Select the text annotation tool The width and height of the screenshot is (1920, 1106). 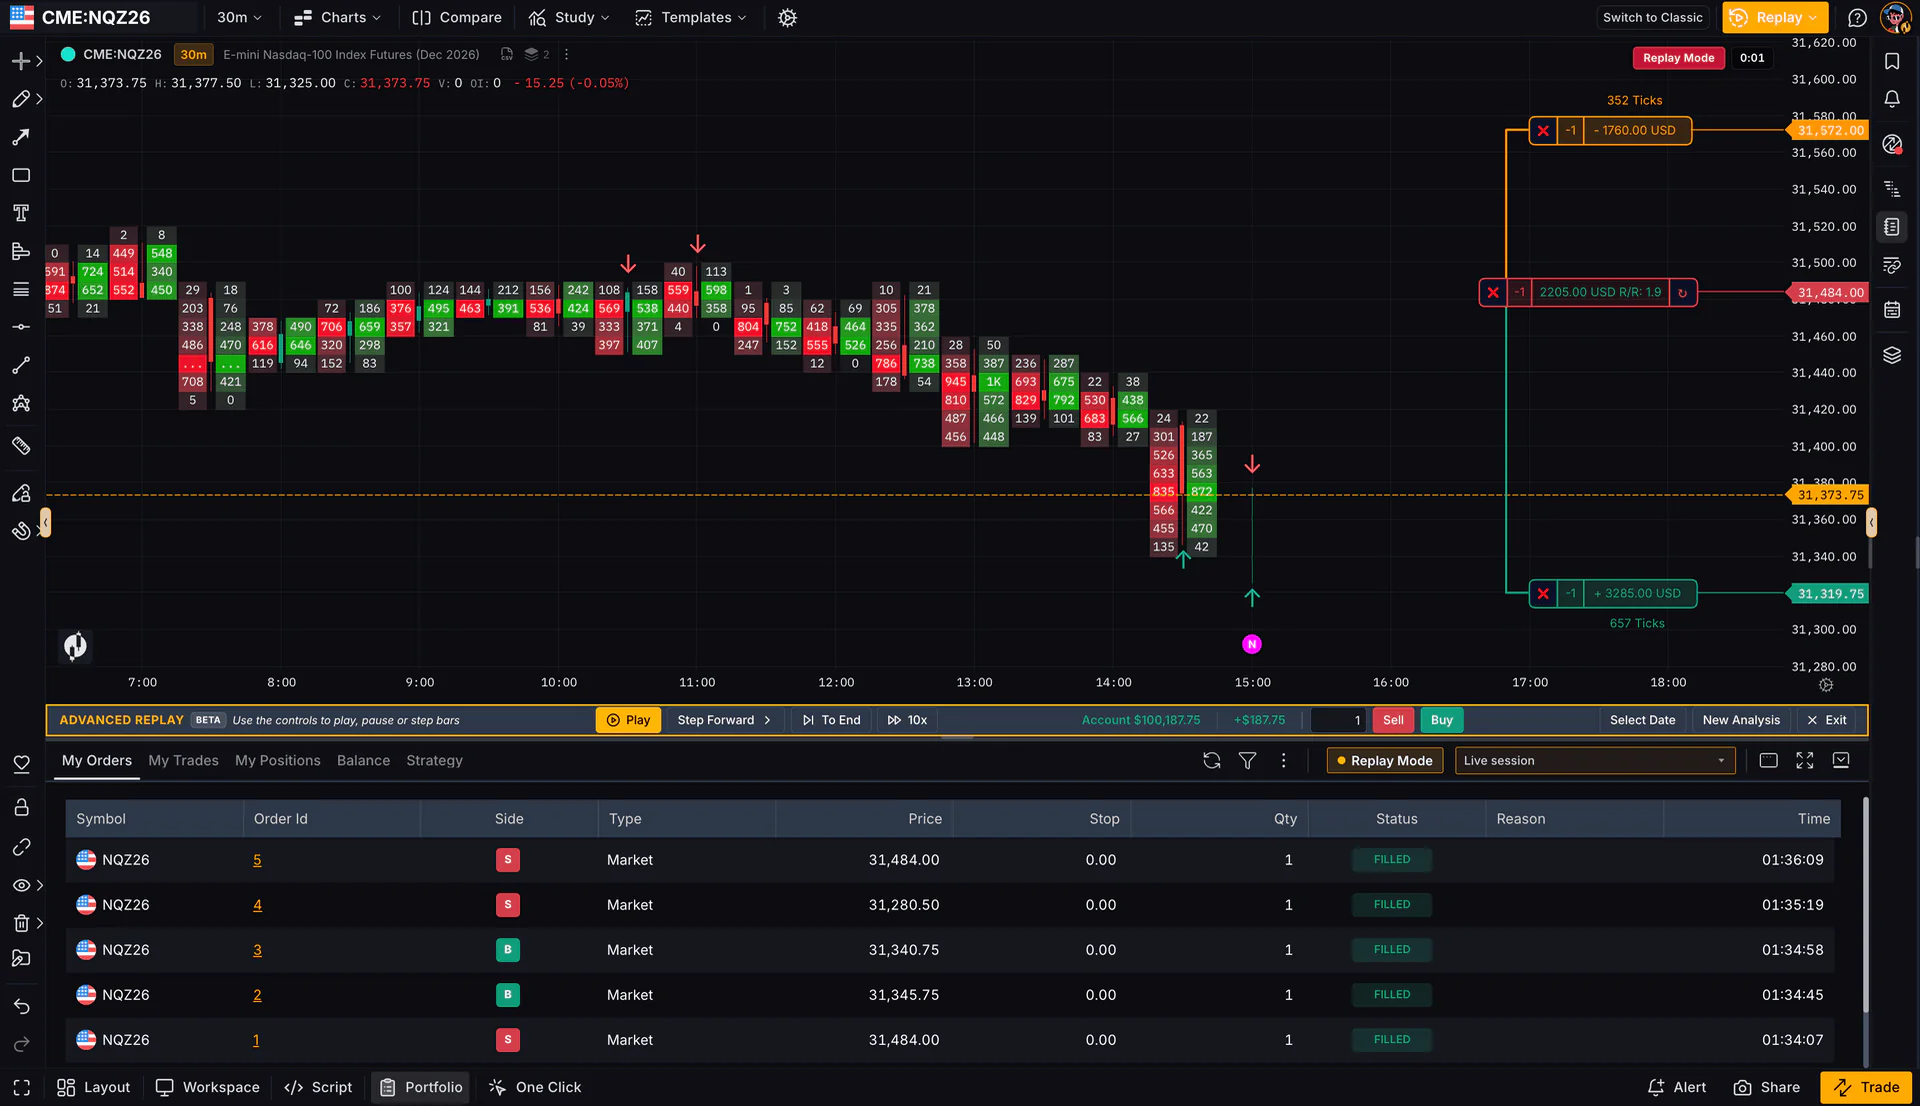[21, 213]
